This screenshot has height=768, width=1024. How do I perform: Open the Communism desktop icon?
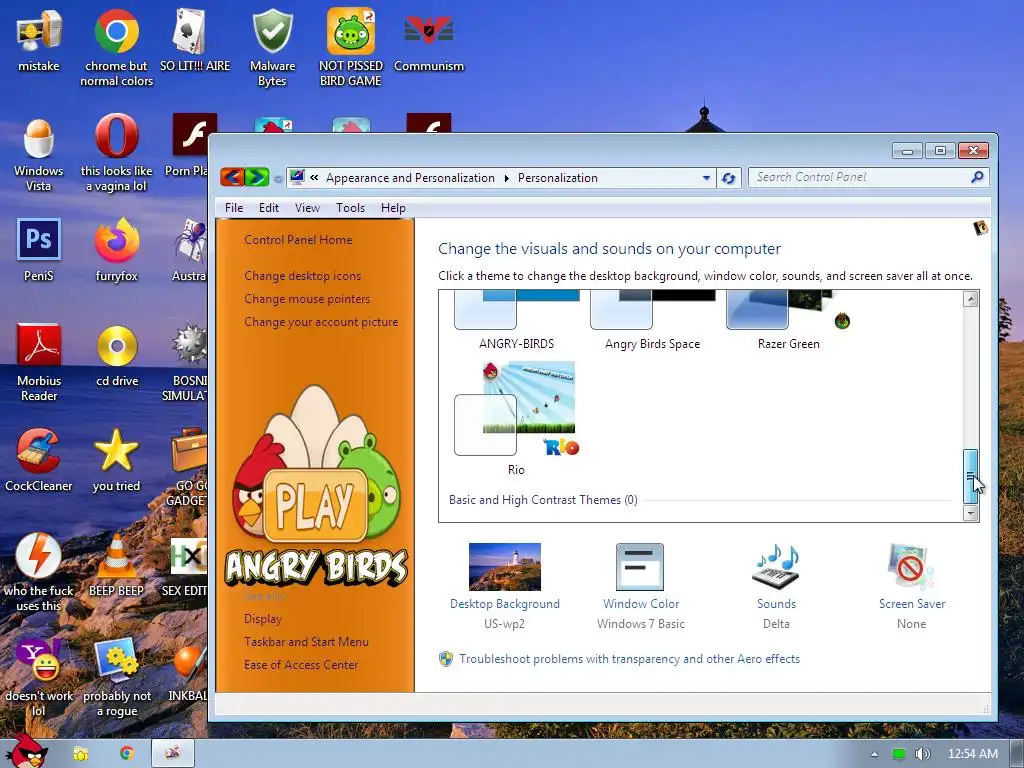click(428, 40)
